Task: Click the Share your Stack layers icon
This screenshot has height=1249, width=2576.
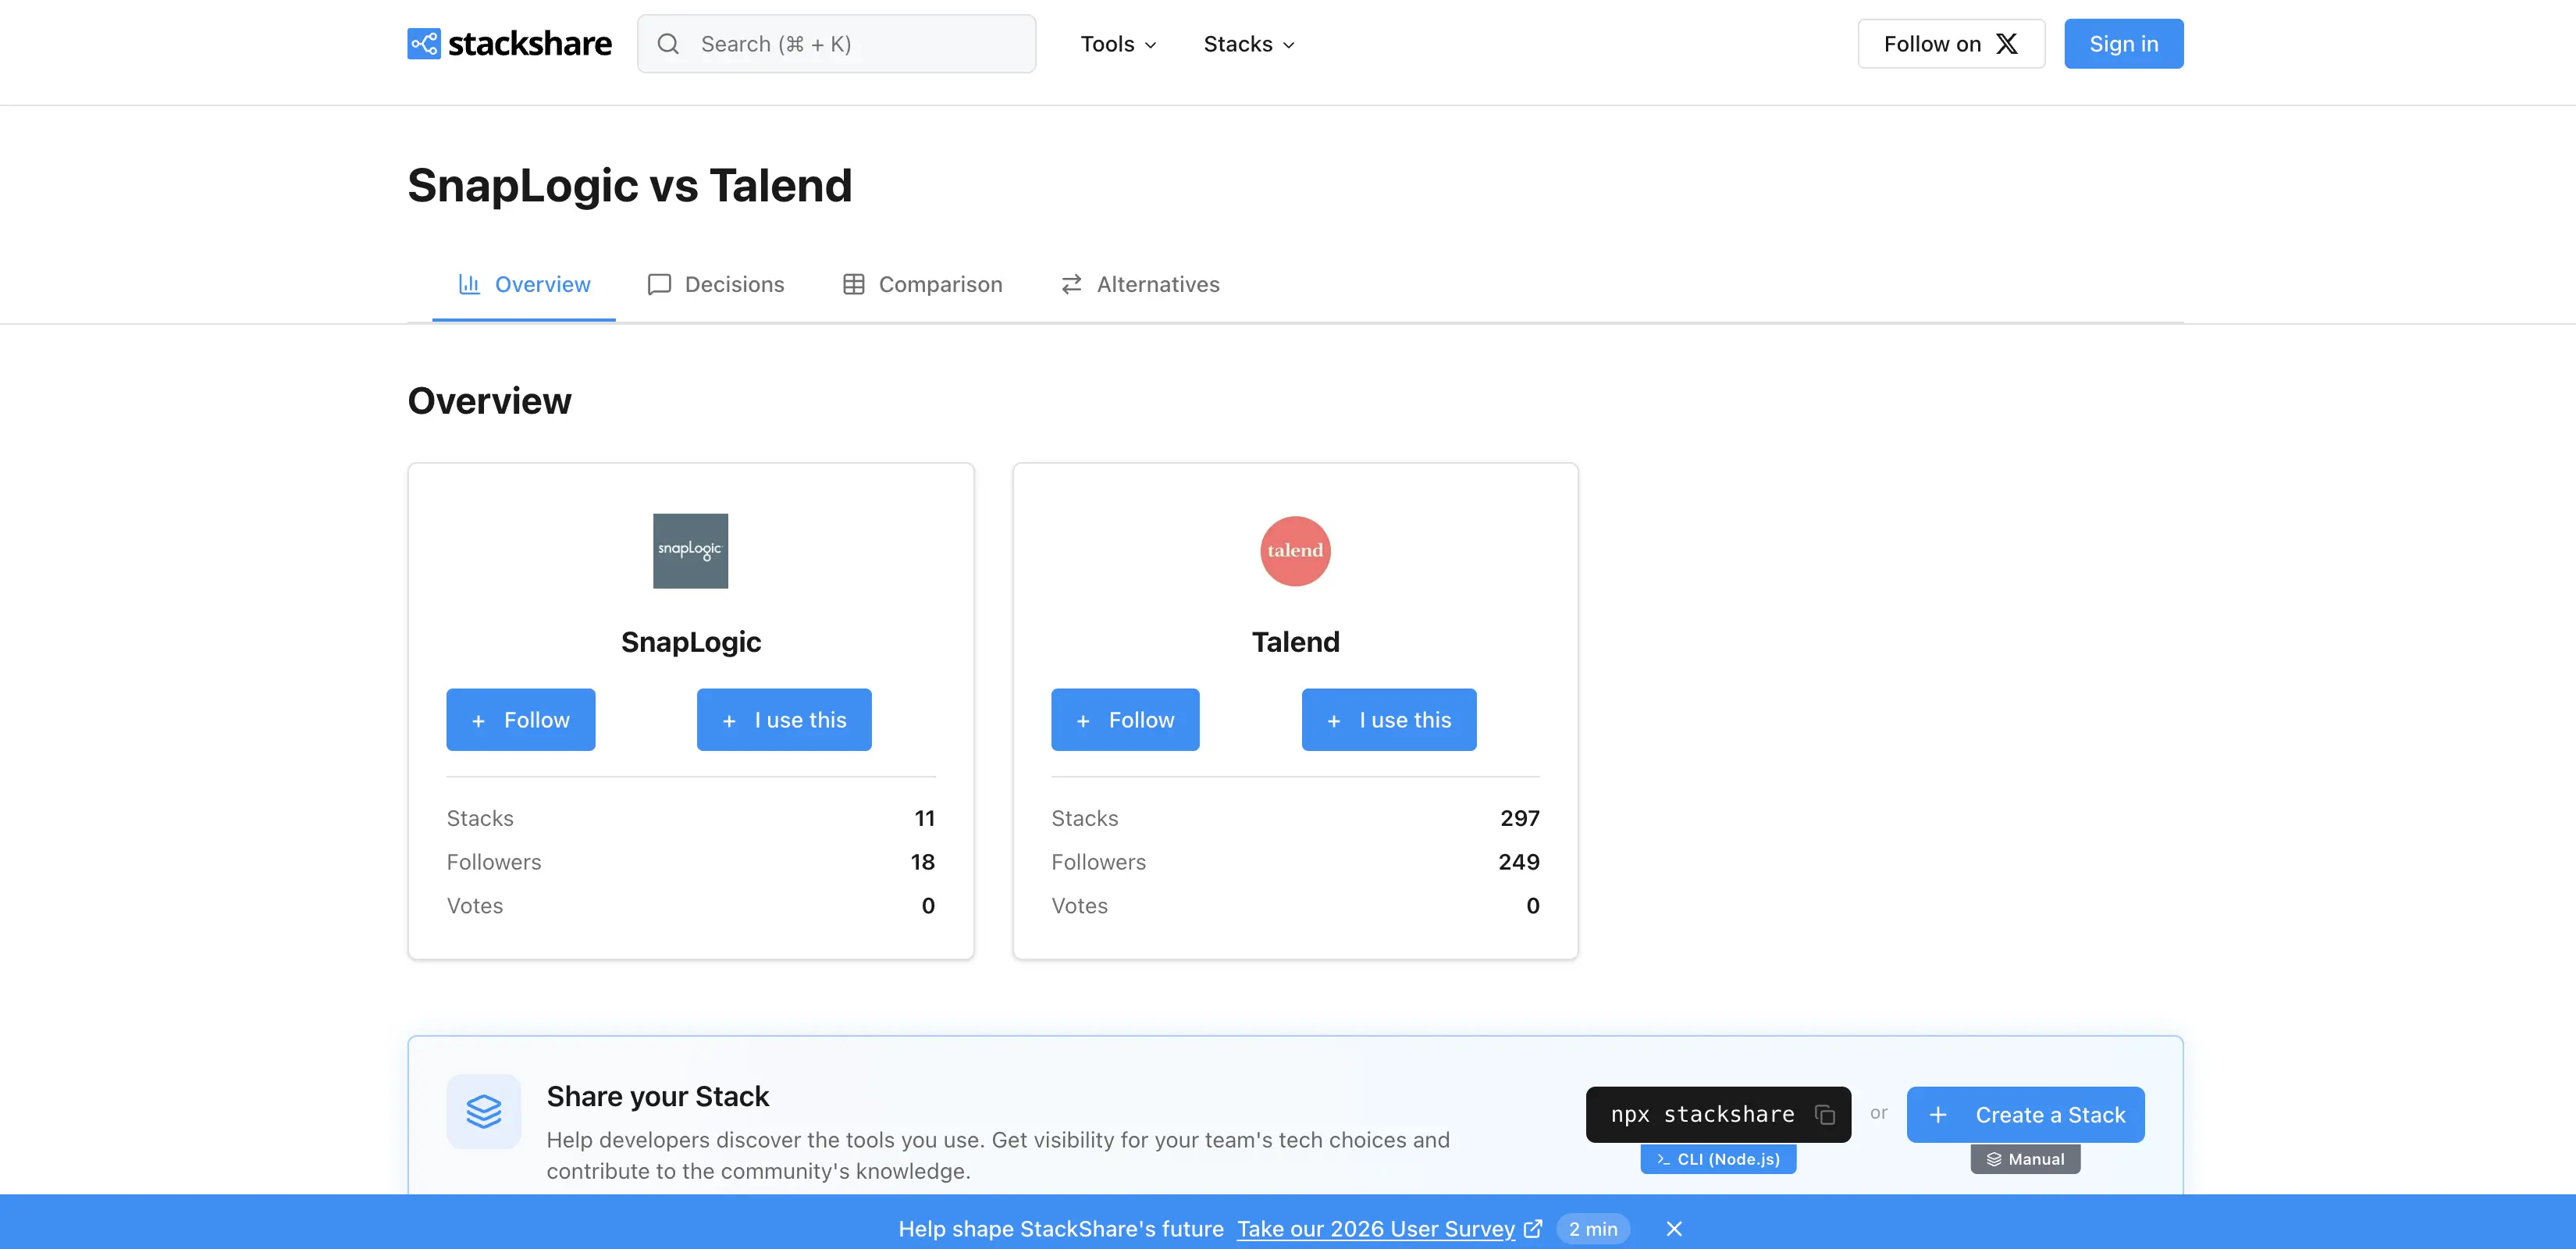Action: click(x=484, y=1111)
